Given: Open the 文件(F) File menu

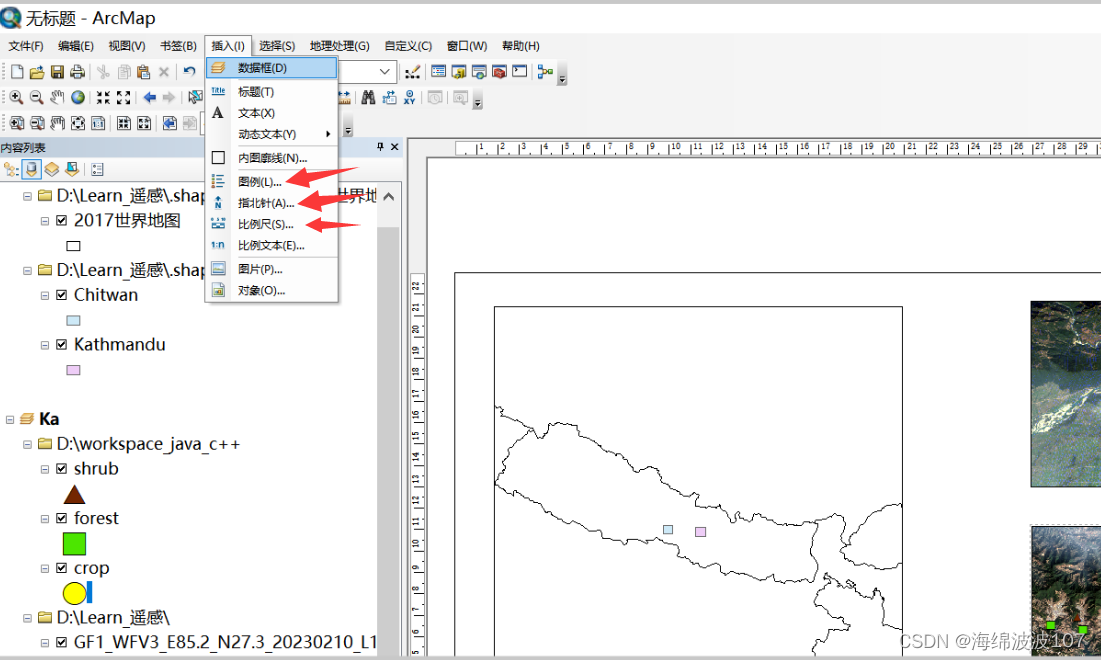Looking at the screenshot, I should click(x=26, y=46).
